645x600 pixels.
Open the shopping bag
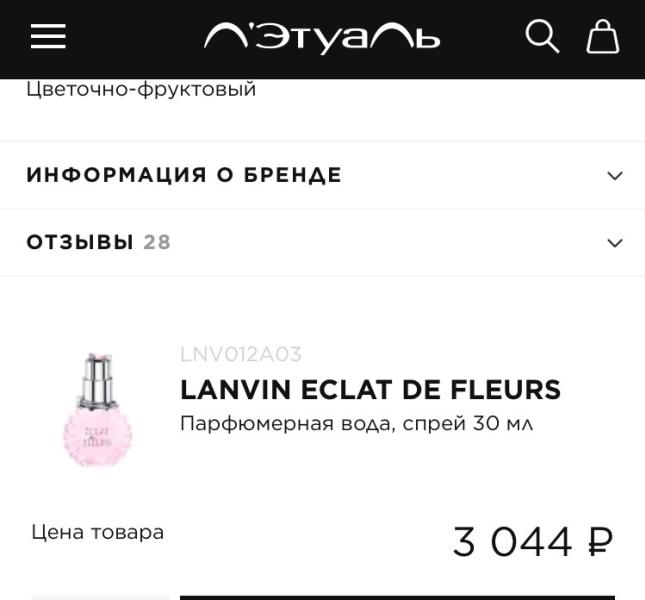[602, 37]
